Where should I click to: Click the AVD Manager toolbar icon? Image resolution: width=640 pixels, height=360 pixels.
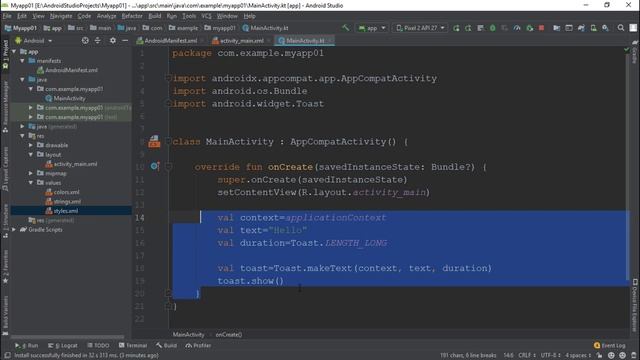(593, 28)
